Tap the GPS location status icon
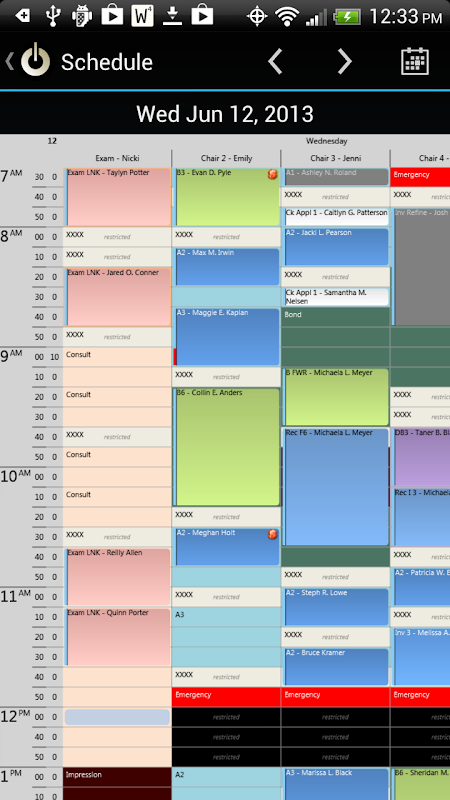 257,16
